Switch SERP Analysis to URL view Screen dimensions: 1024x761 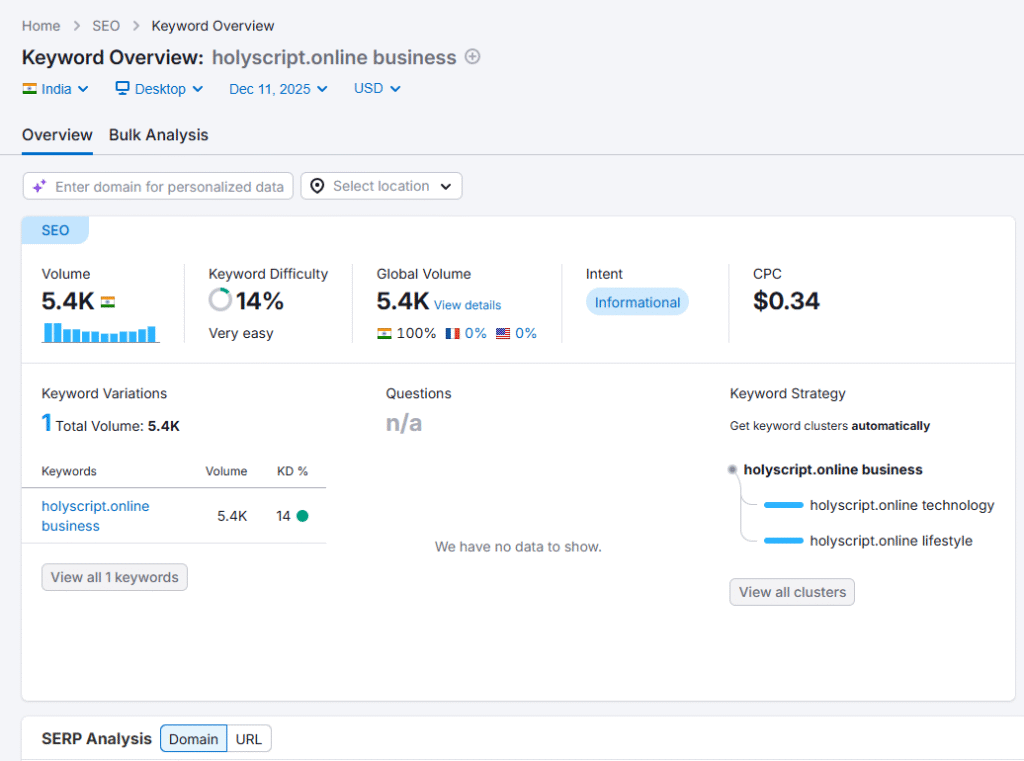tap(249, 739)
